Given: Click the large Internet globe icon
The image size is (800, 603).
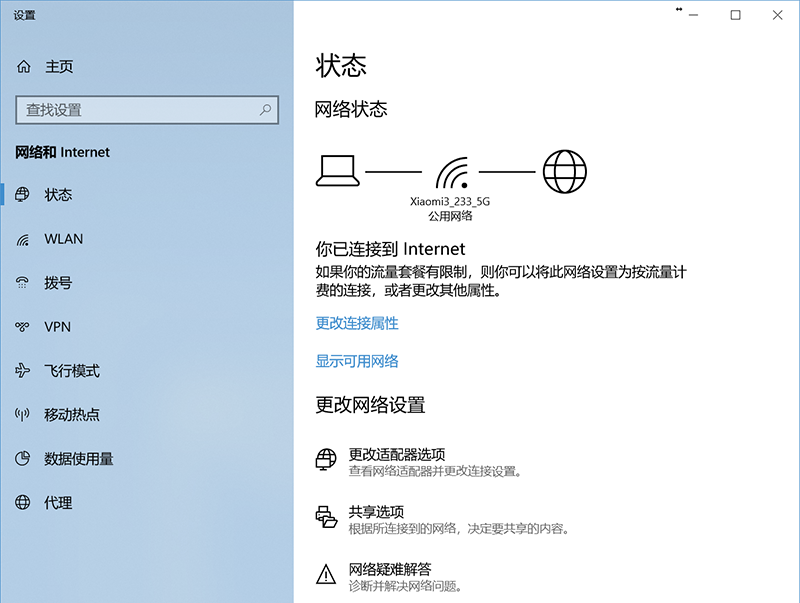Looking at the screenshot, I should click(x=564, y=171).
